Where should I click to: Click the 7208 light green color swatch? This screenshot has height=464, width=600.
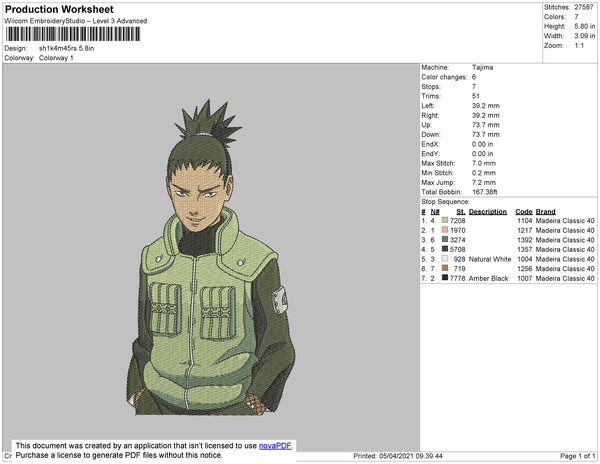[445, 220]
